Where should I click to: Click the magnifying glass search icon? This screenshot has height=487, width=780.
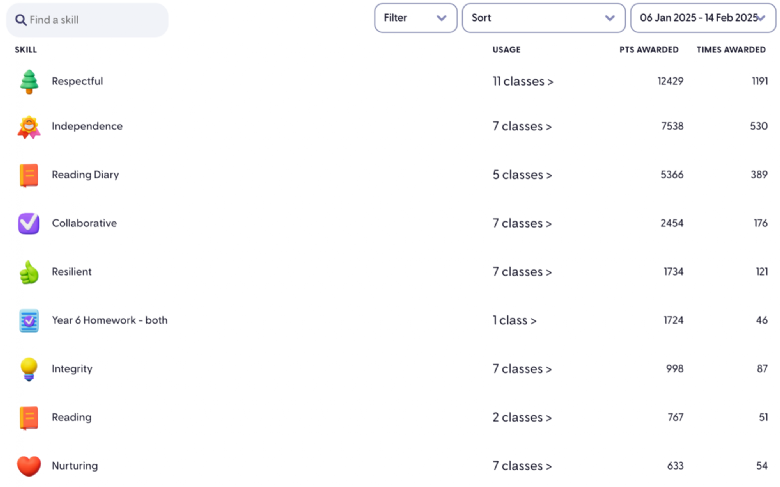(20, 20)
